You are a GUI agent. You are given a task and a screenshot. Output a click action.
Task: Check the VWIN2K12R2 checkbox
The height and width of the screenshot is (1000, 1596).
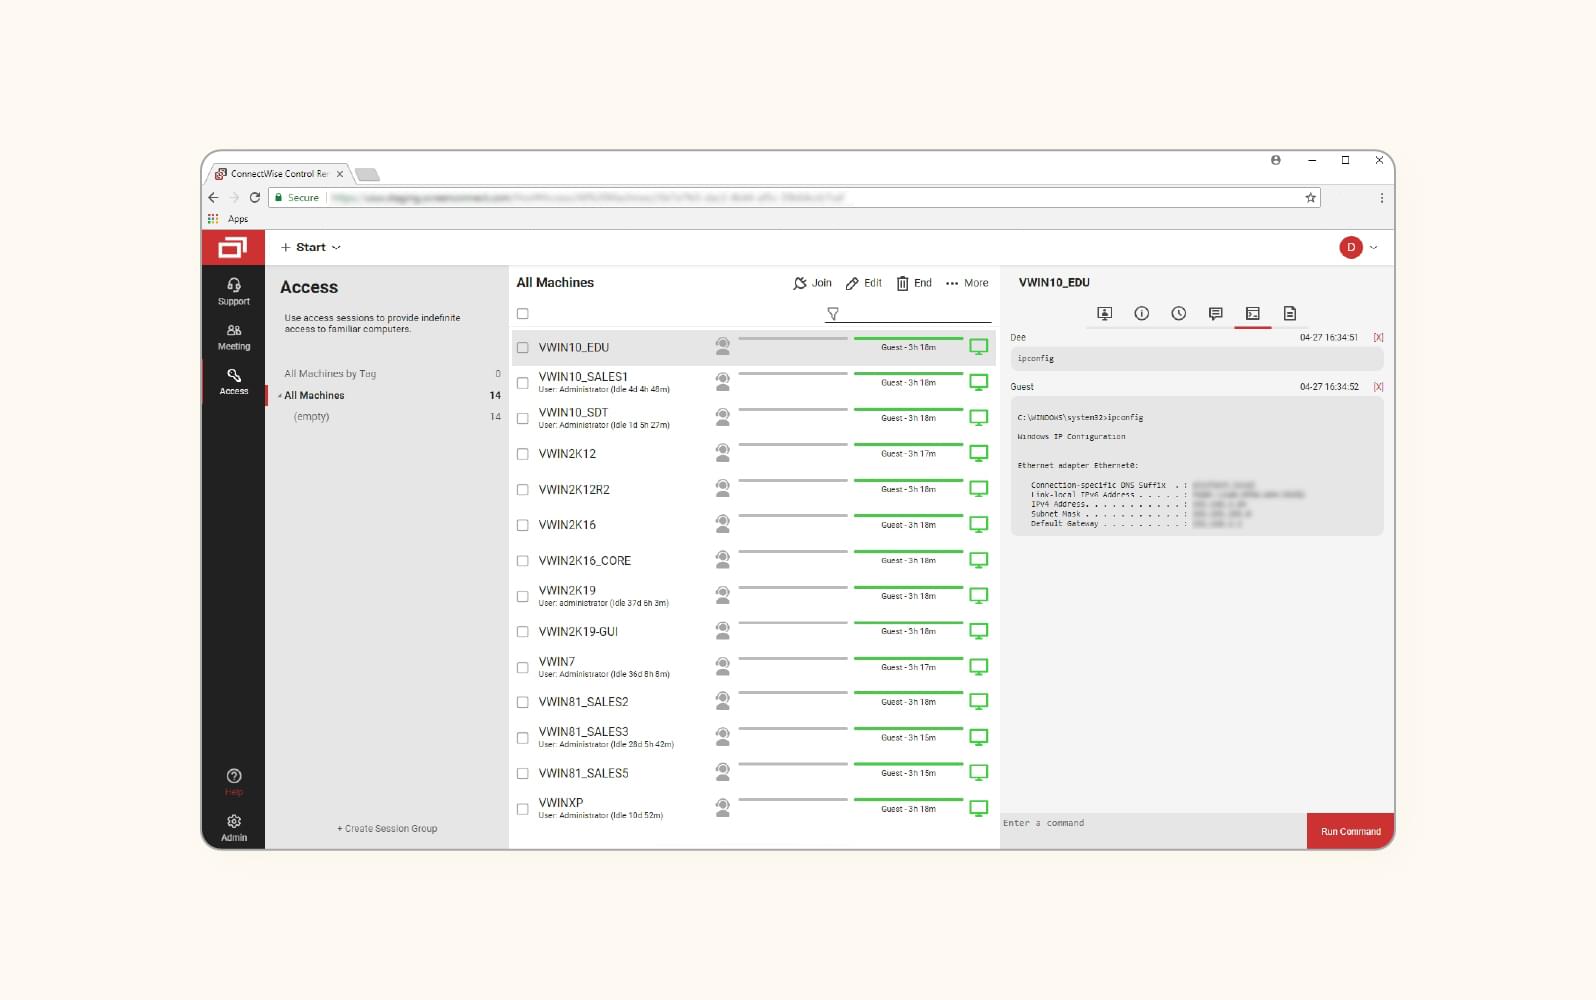click(522, 490)
